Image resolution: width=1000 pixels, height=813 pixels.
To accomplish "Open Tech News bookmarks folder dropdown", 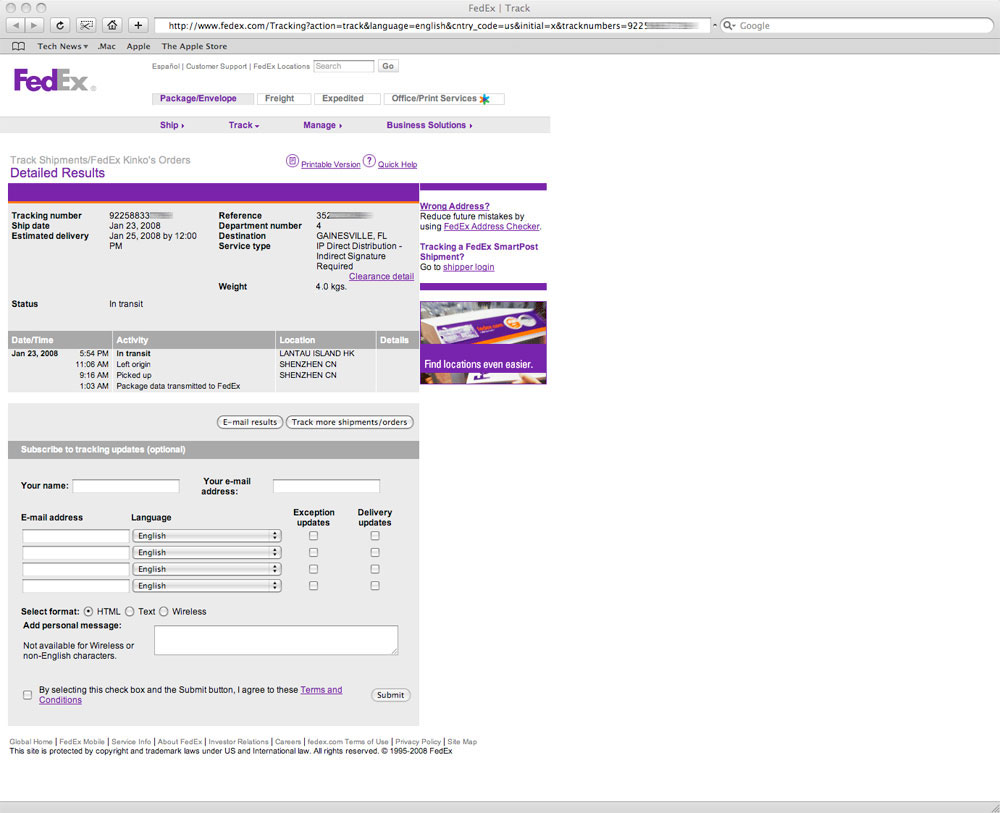I will pyautogui.click(x=62, y=47).
